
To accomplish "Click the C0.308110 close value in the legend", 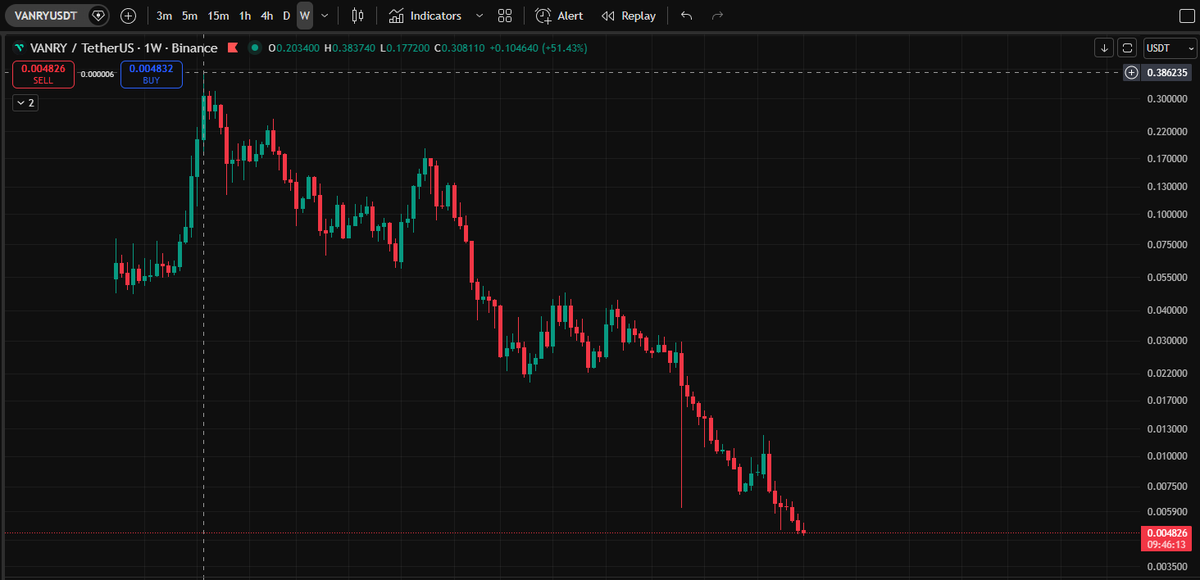I will (459, 48).
